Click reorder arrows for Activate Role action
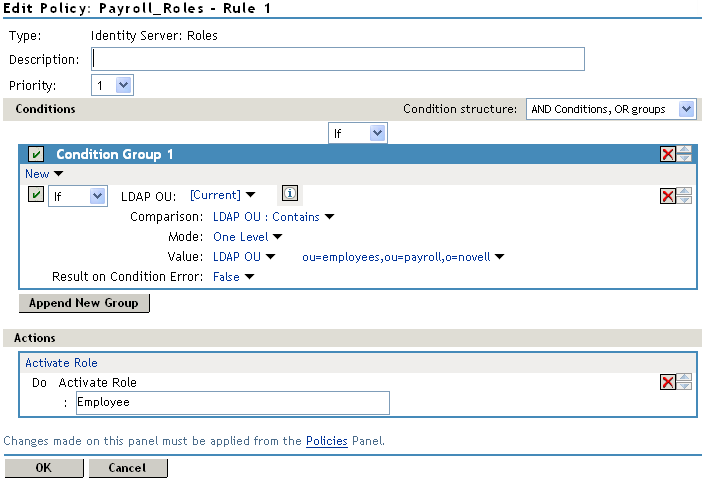The height and width of the screenshot is (481, 702). 684,382
